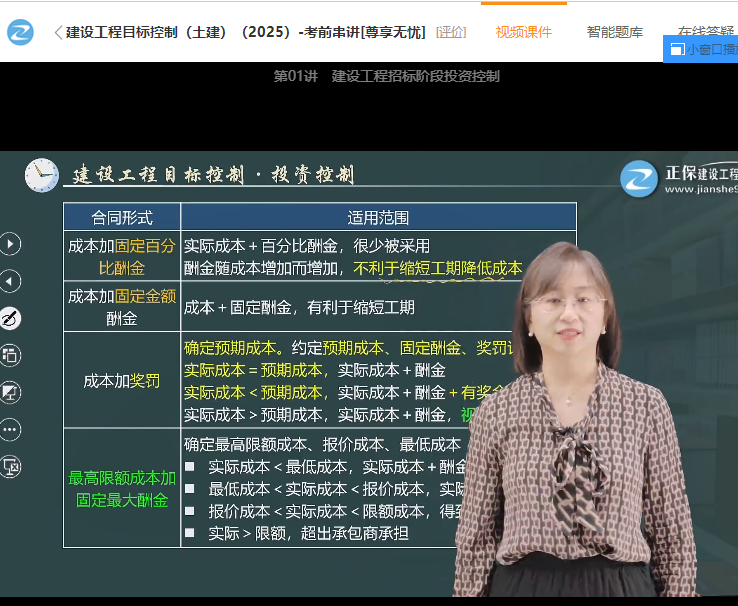
Task: Open the see-all-slides grid icon
Action: pos(10,354)
